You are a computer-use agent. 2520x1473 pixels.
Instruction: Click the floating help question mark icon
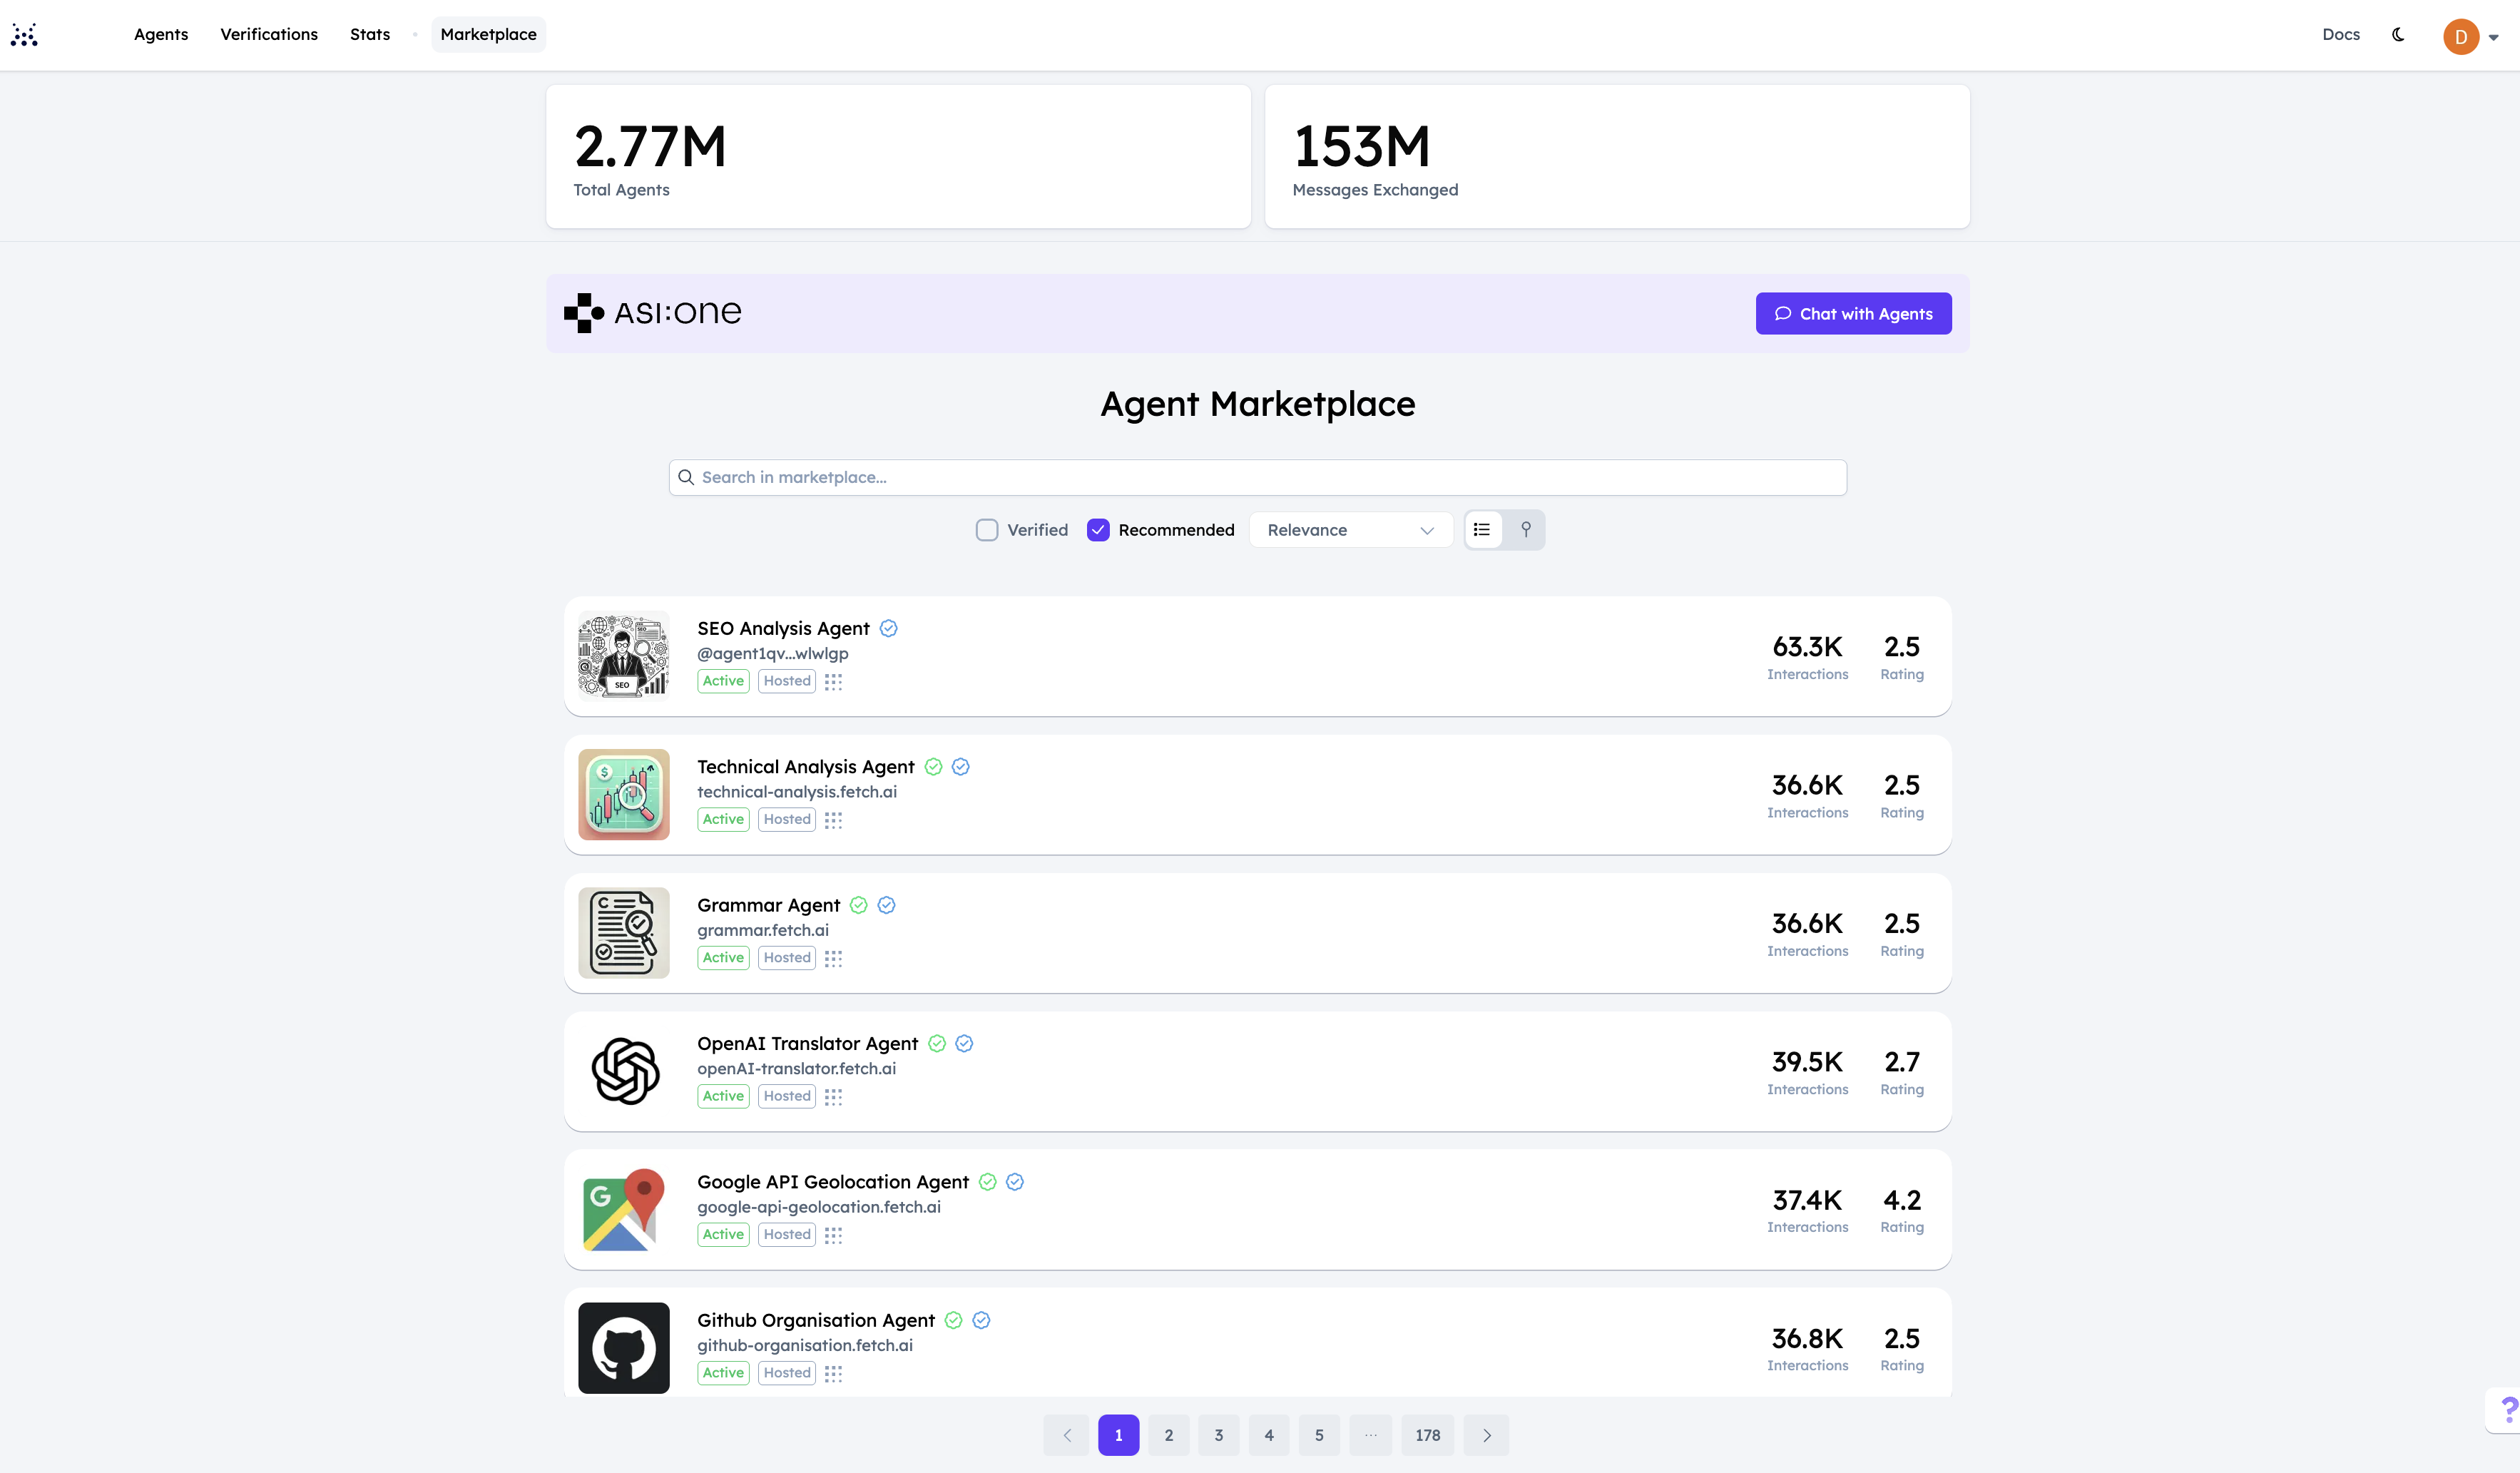(x=2508, y=1410)
